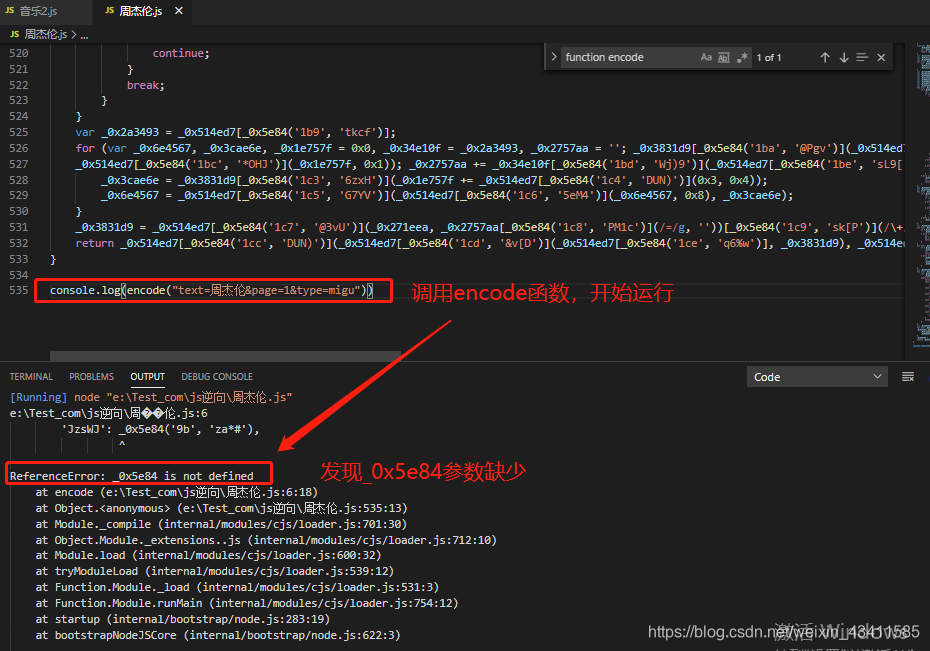Viewport: 930px width, 651px height.
Task: Click the breadcrumb ellipsis after 周杰伦.js
Action: pyautogui.click(x=84, y=35)
